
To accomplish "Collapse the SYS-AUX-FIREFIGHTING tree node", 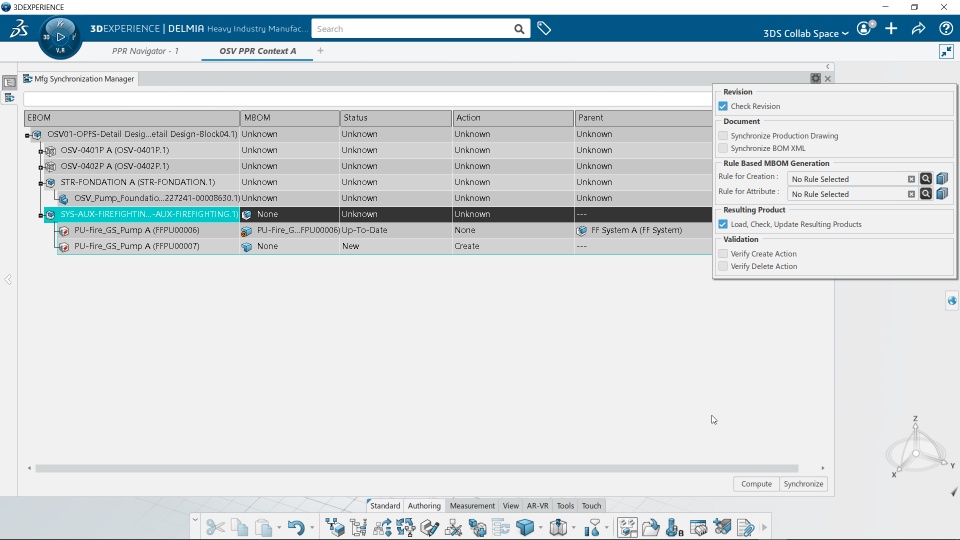I will [x=41, y=215].
